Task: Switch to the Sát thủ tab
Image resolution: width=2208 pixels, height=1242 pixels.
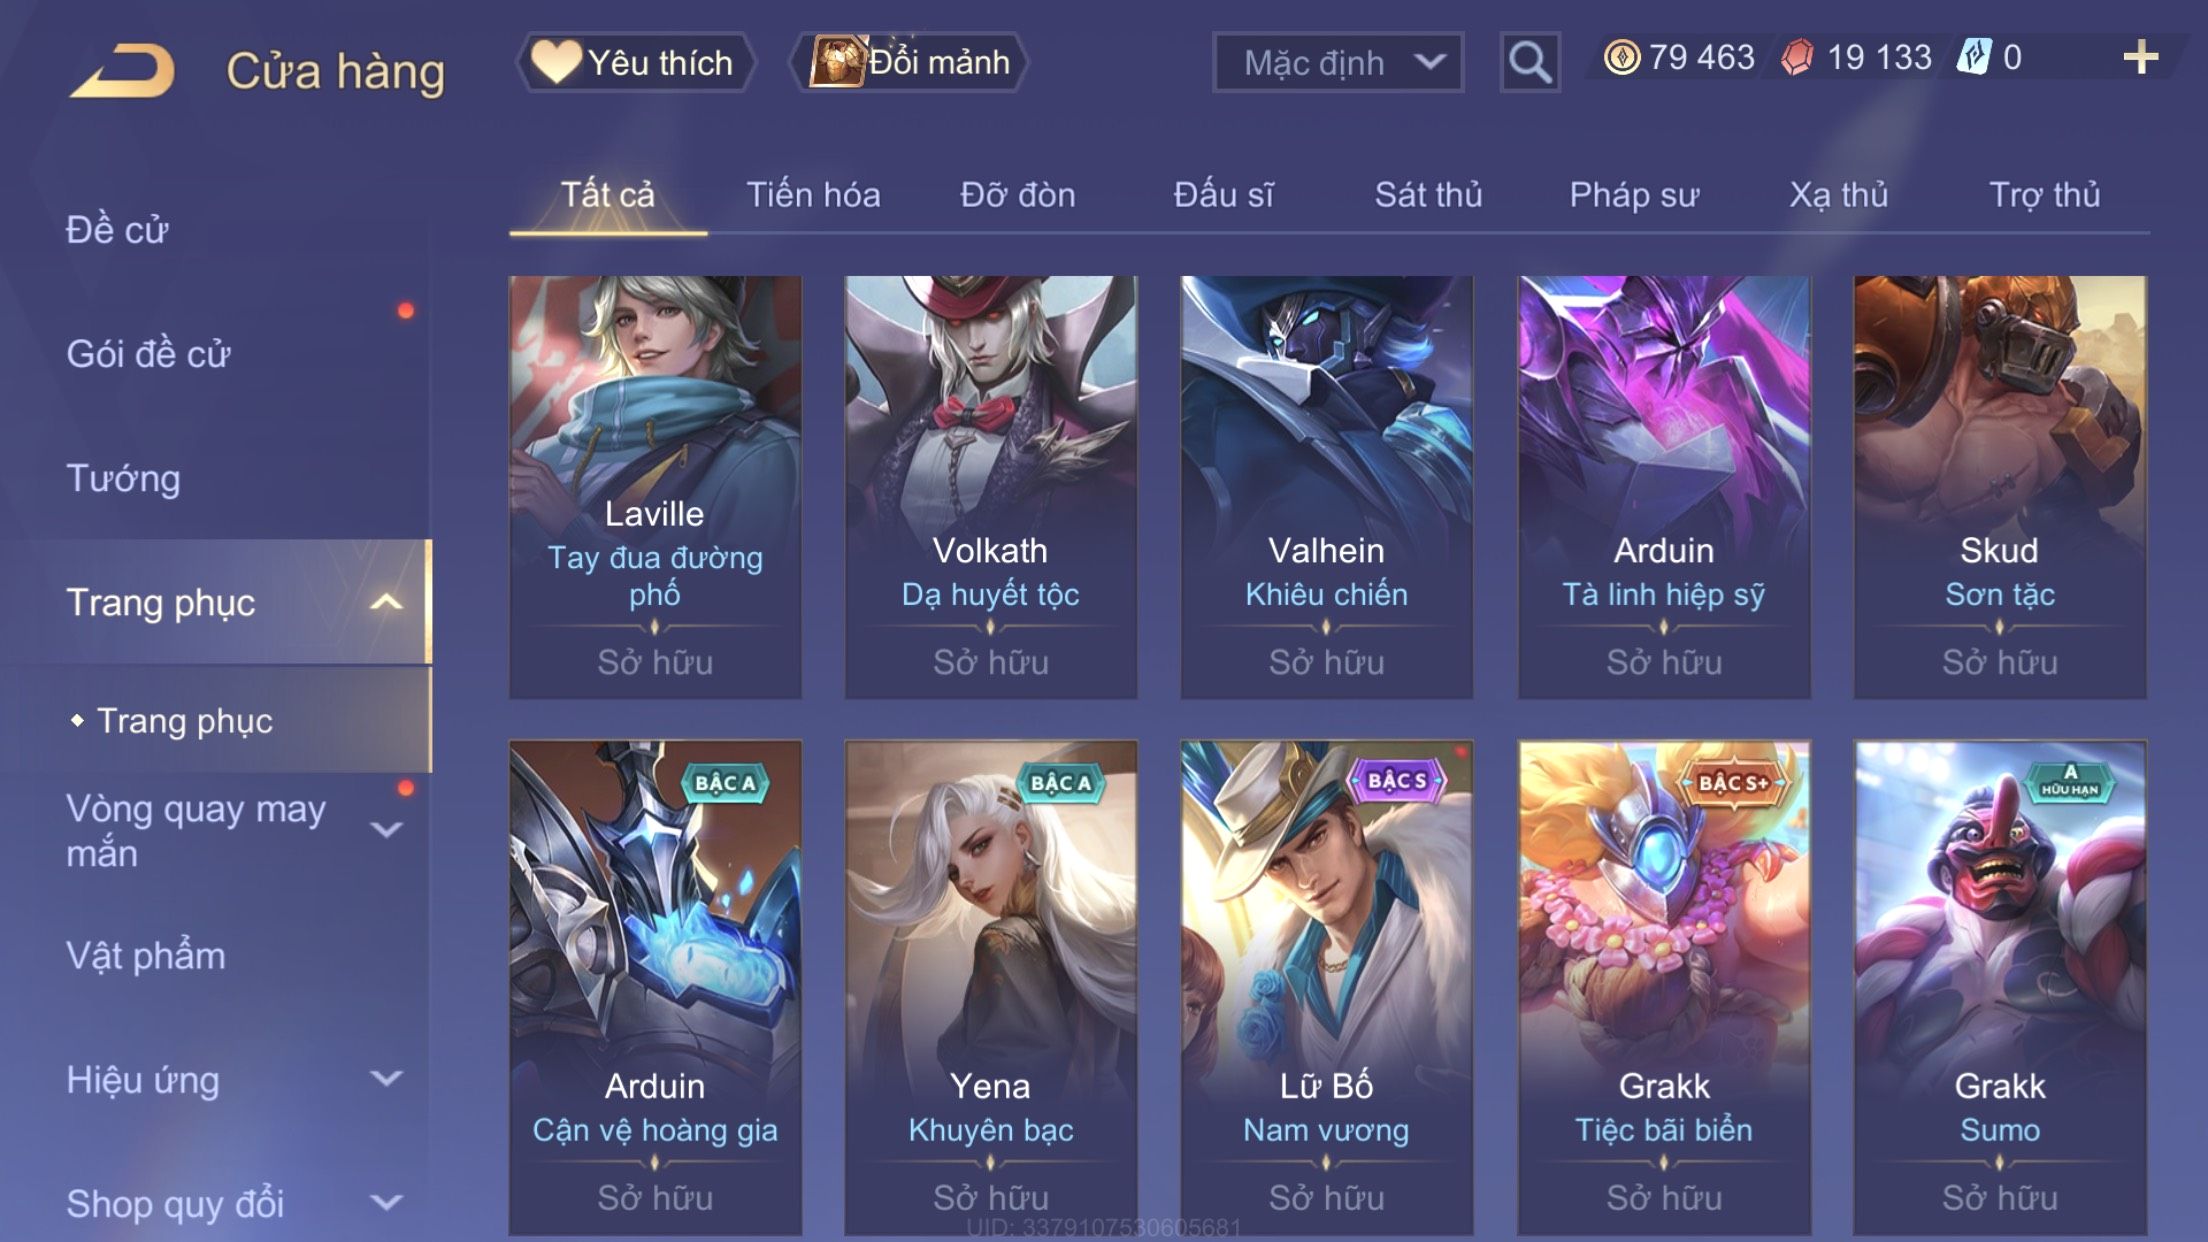Action: (x=1428, y=194)
